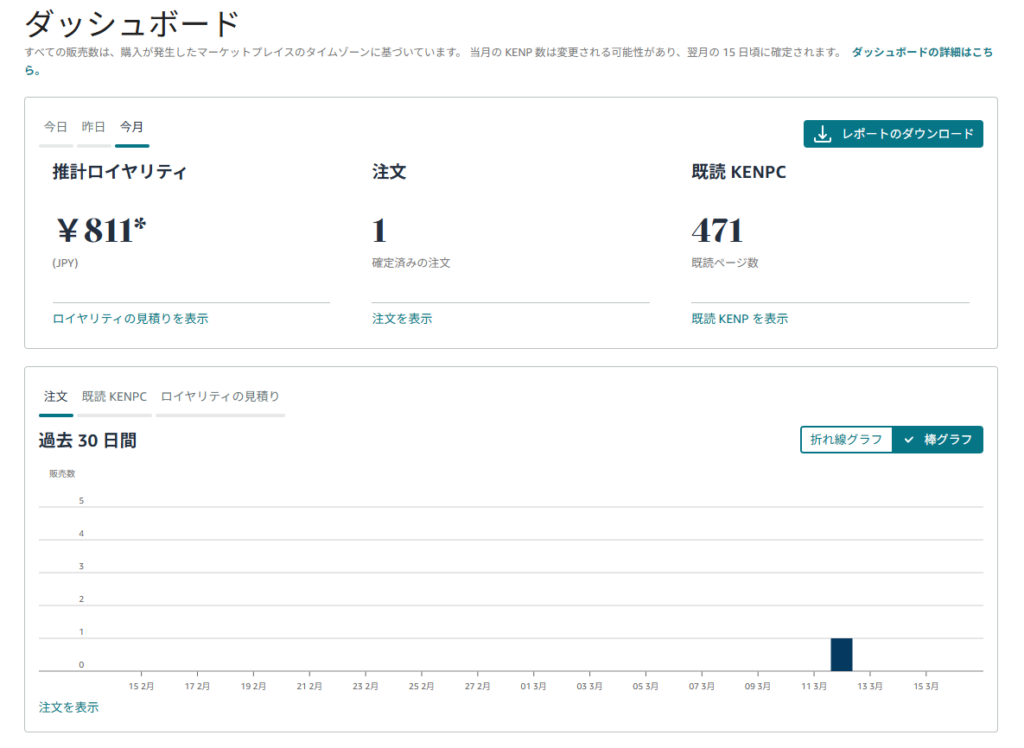Image resolution: width=1024 pixels, height=748 pixels.
Task: Switch chart to 既読 KENPC tab
Action: (x=114, y=397)
